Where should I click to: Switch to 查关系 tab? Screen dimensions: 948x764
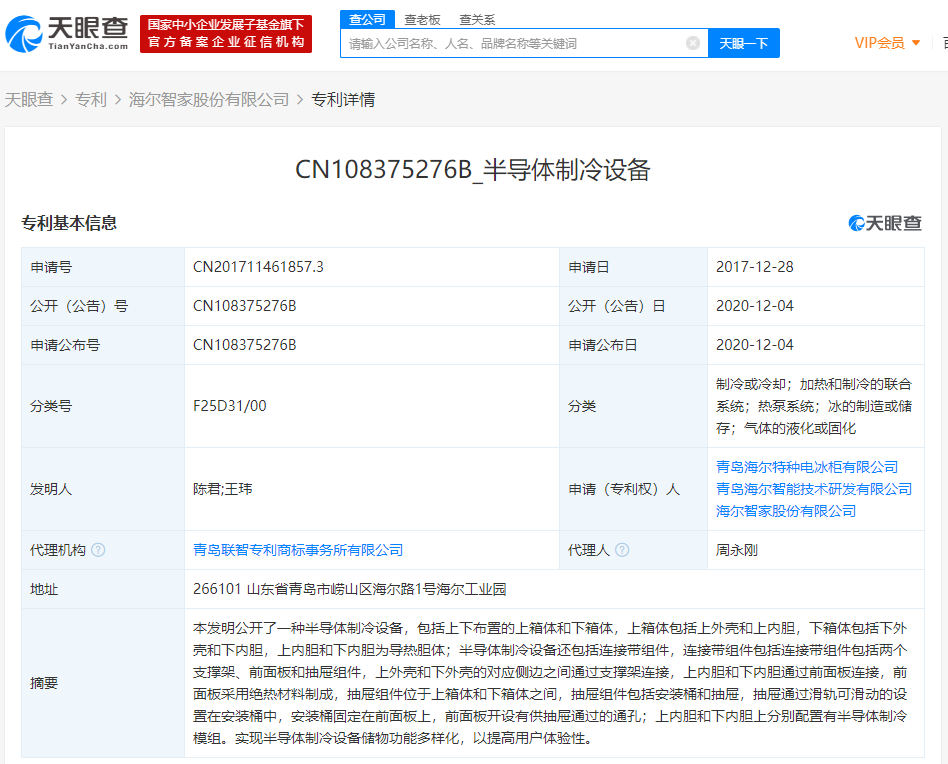477,20
